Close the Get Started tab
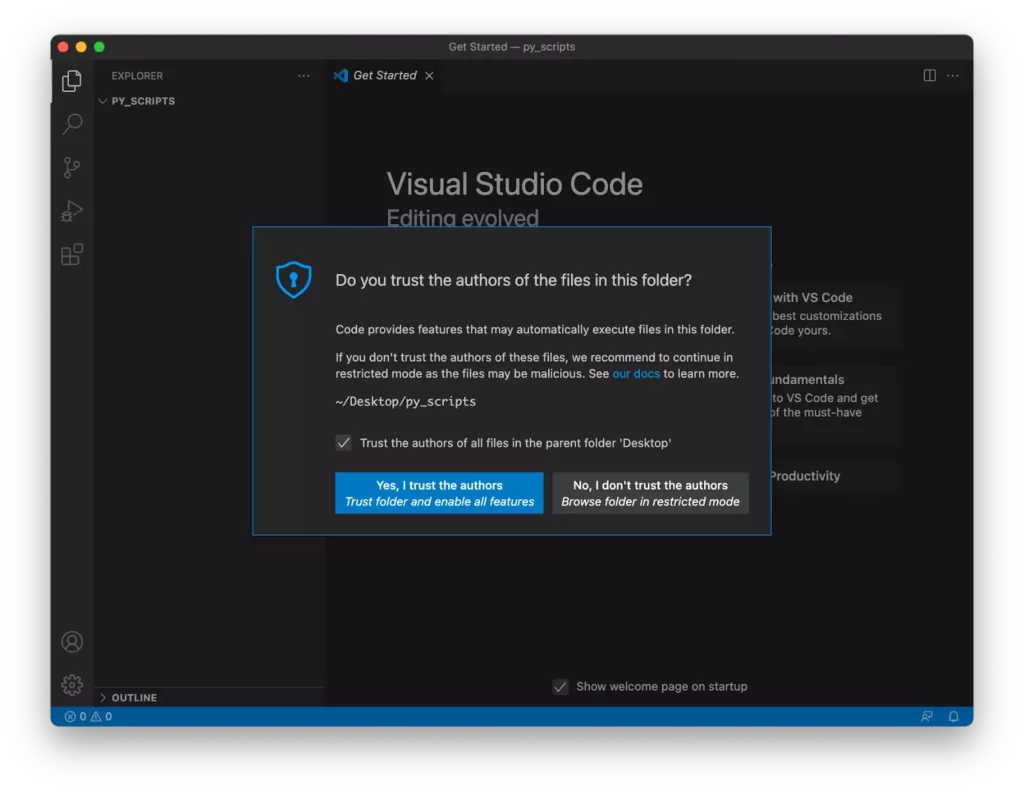 [x=430, y=76]
